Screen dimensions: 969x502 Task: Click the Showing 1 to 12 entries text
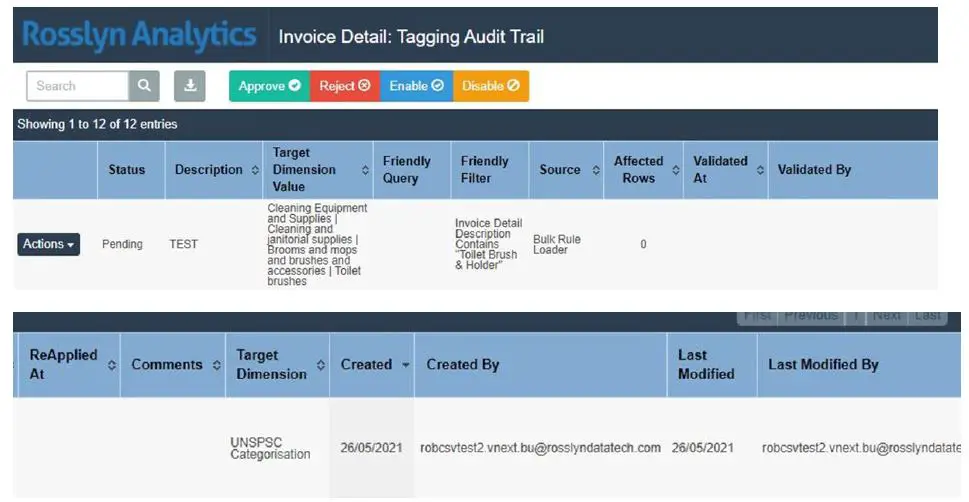97,124
